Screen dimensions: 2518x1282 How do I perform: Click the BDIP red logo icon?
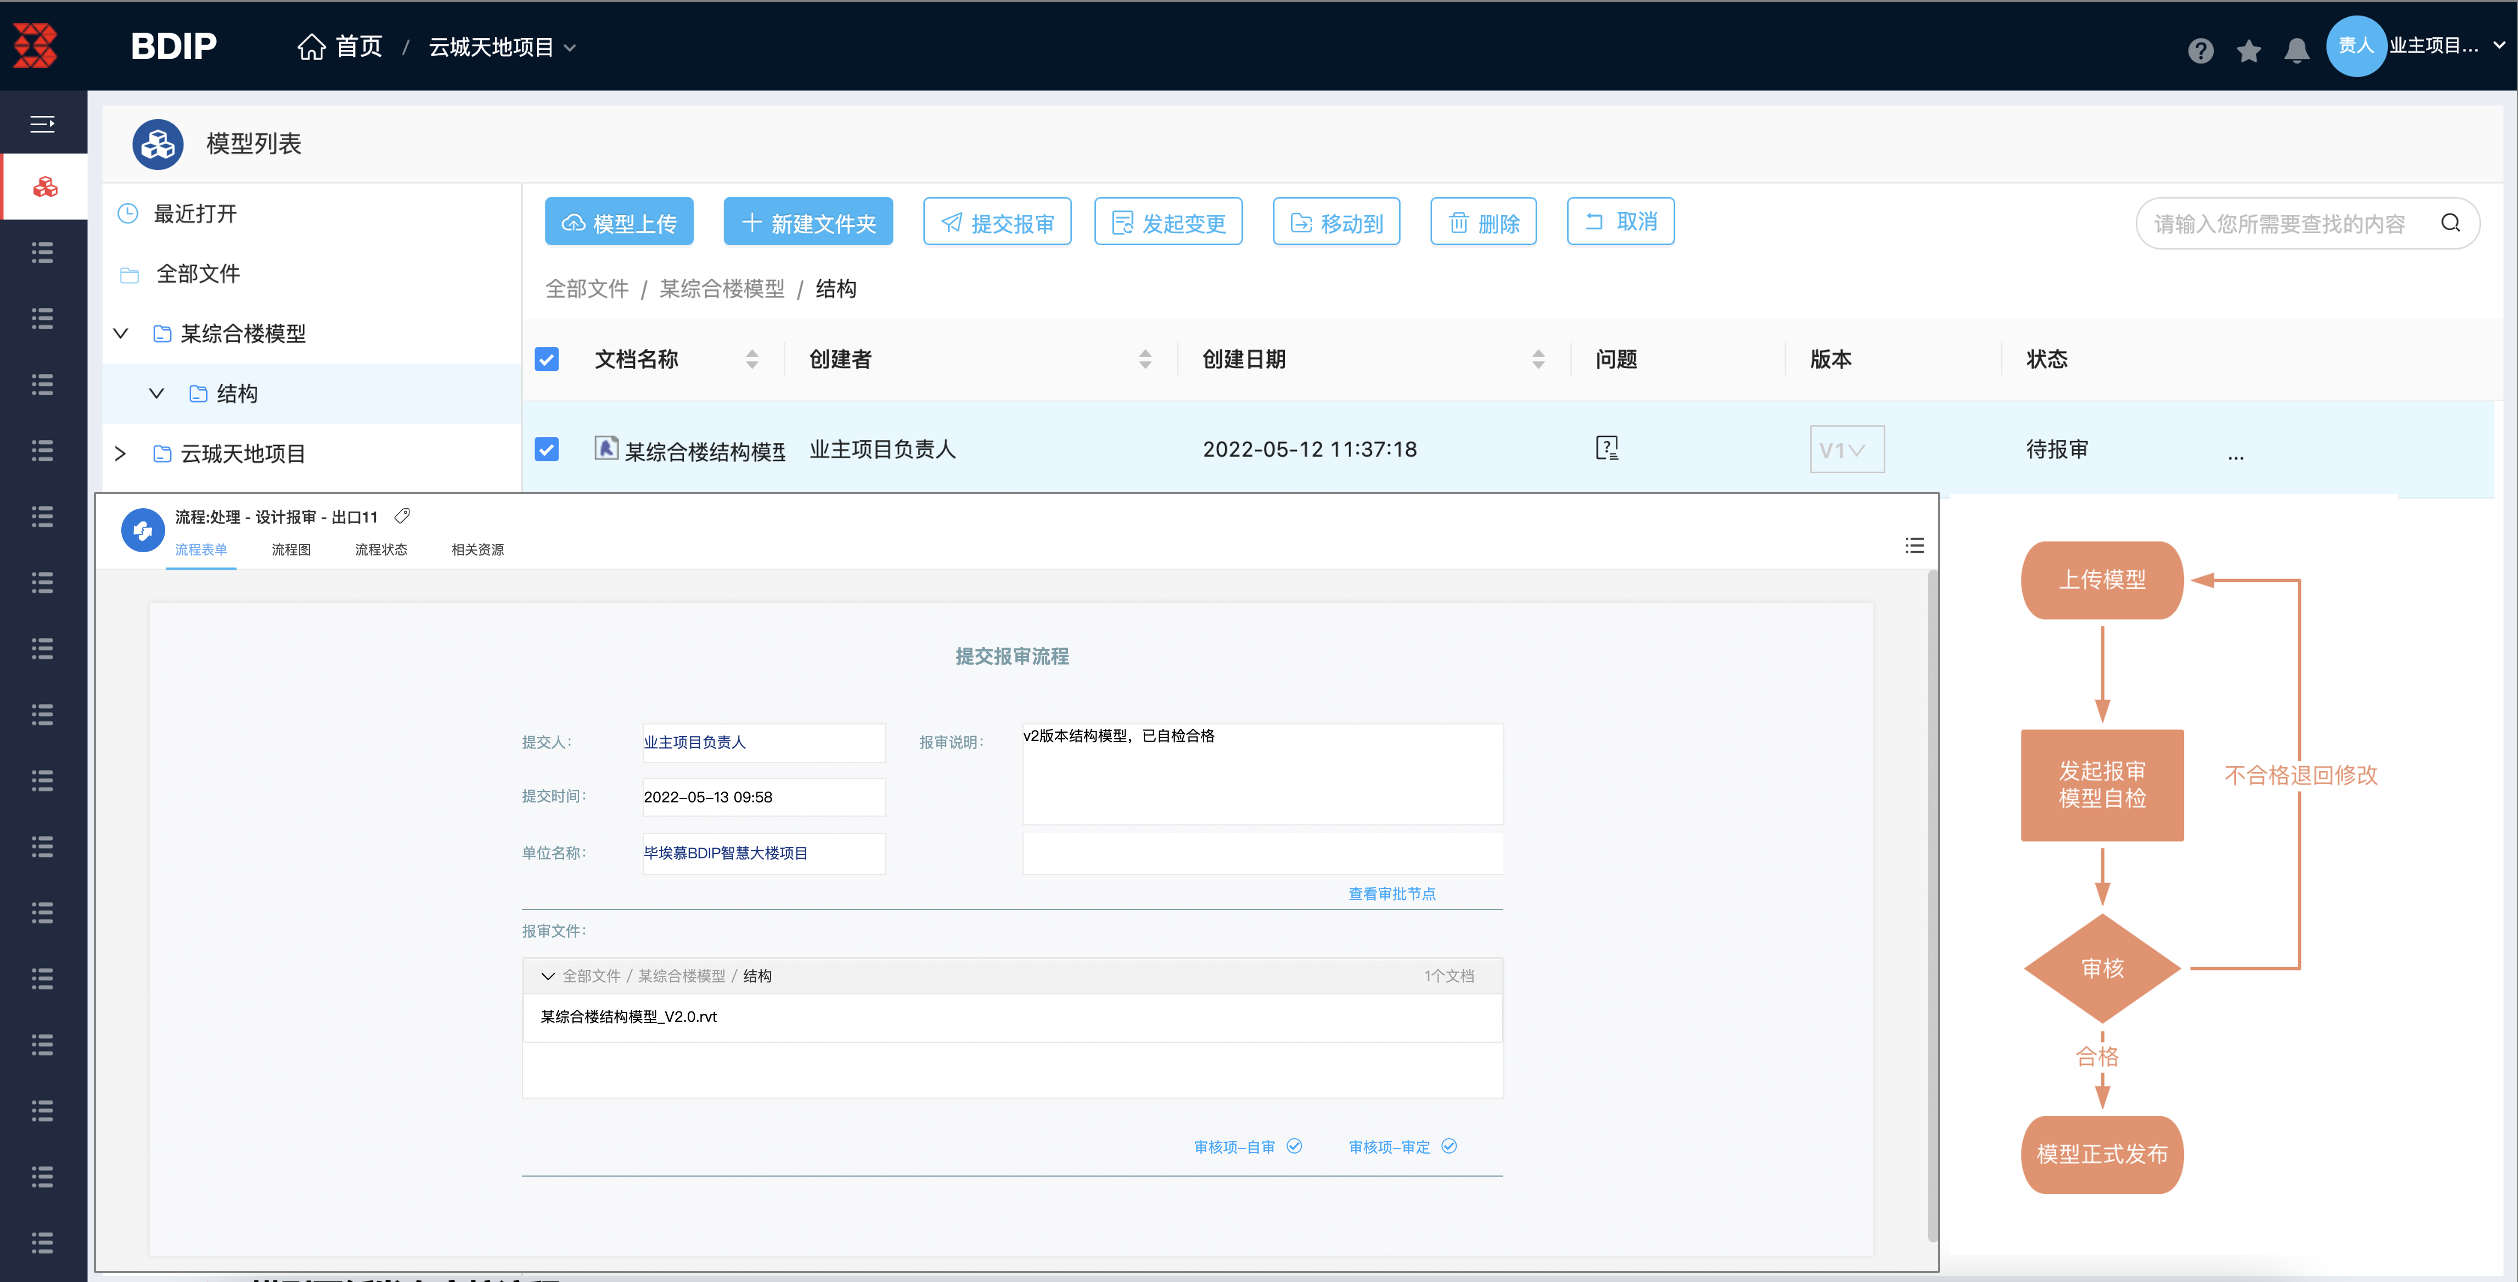pos(35,46)
